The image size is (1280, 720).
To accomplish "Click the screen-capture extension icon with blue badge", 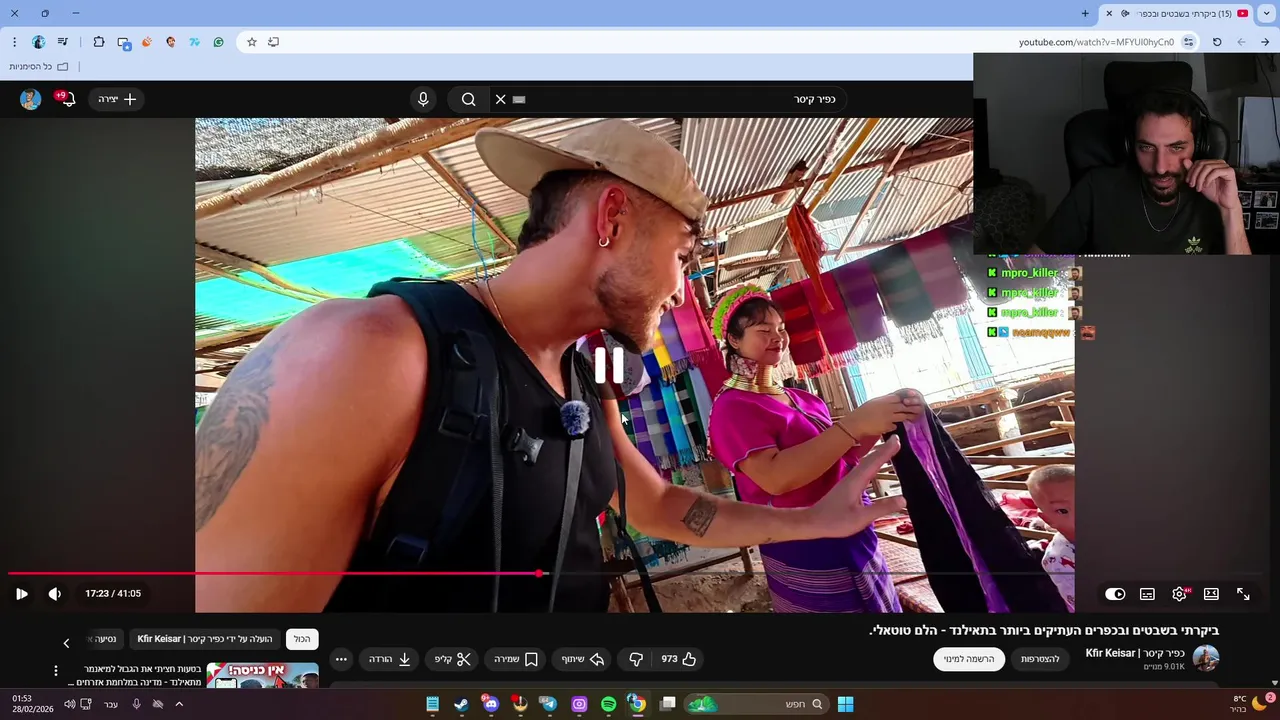I will pos(124,43).
